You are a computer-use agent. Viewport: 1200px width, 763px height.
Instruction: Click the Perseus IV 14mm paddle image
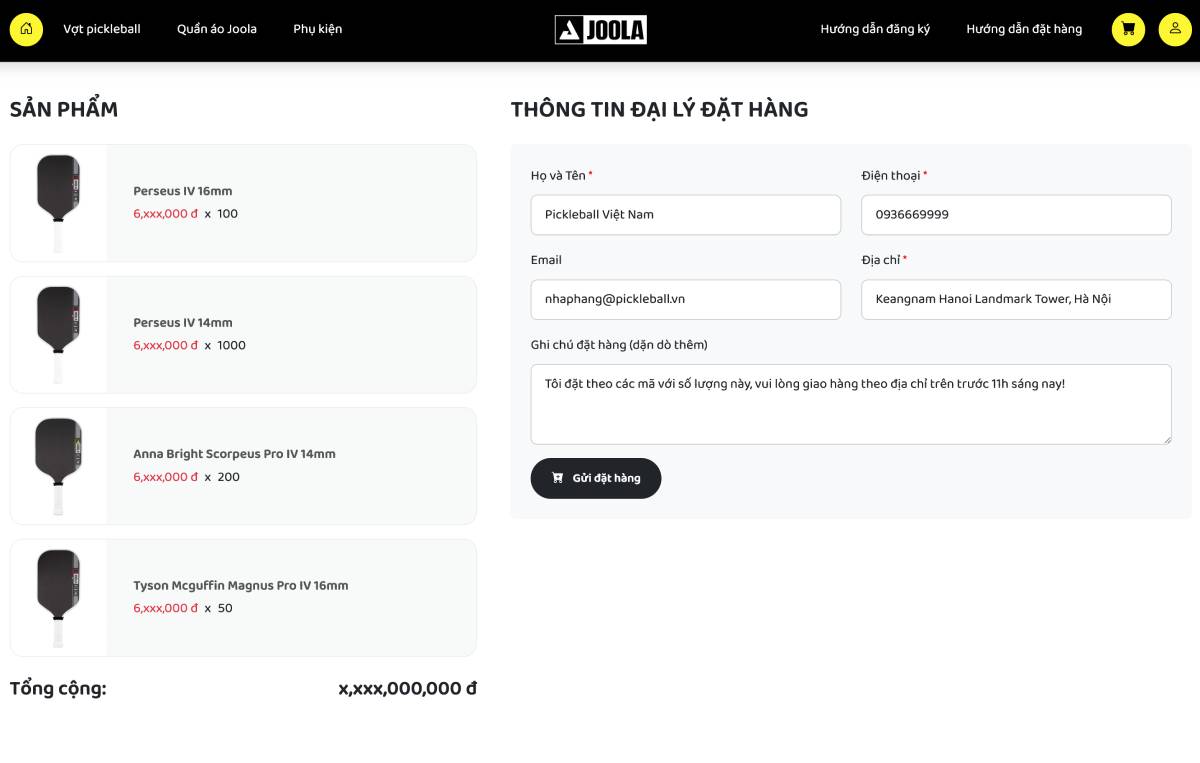[x=58, y=335]
